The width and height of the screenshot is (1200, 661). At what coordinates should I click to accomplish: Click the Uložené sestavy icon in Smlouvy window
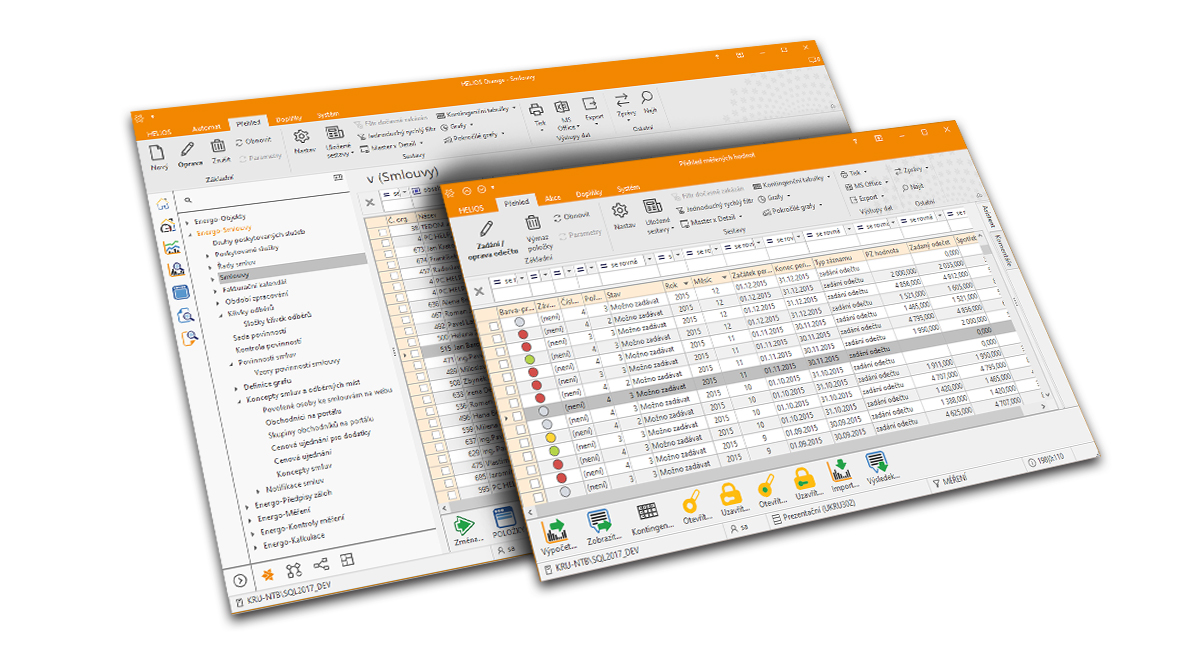coord(335,132)
